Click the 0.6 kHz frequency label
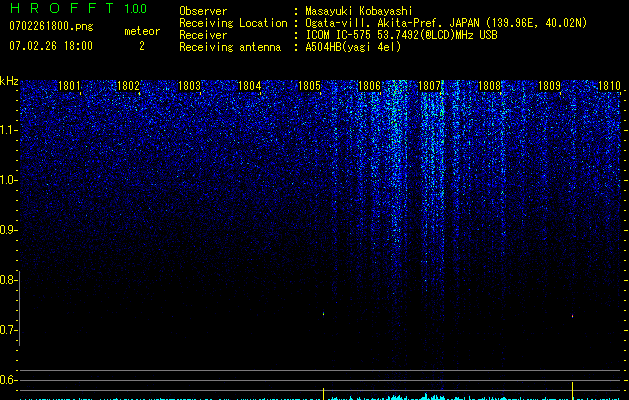 click(x=8, y=380)
